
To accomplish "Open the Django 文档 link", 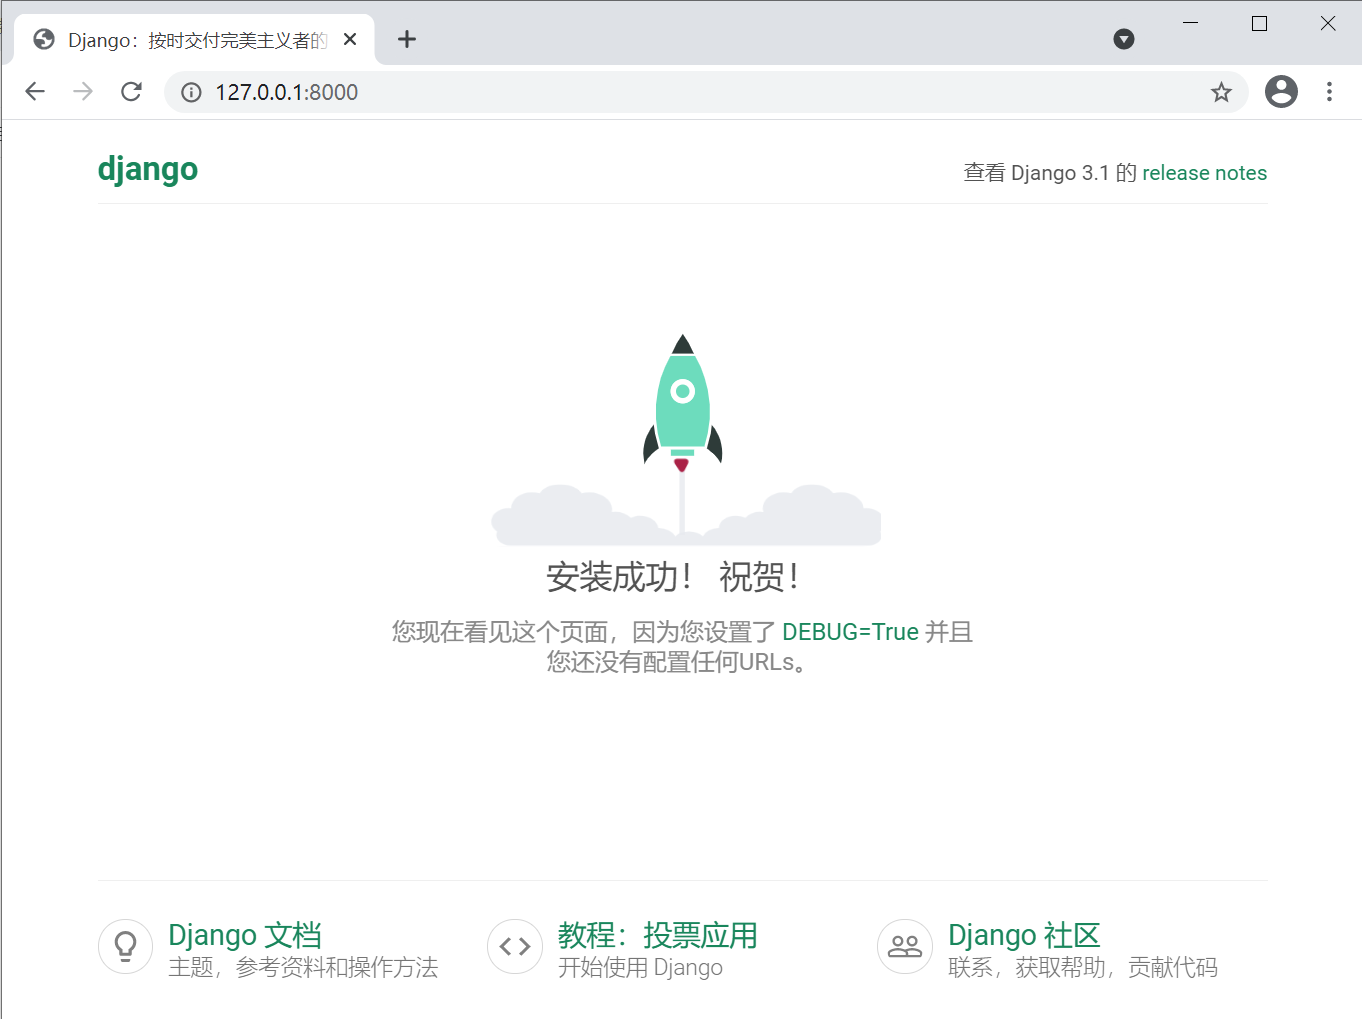I will [x=245, y=935].
